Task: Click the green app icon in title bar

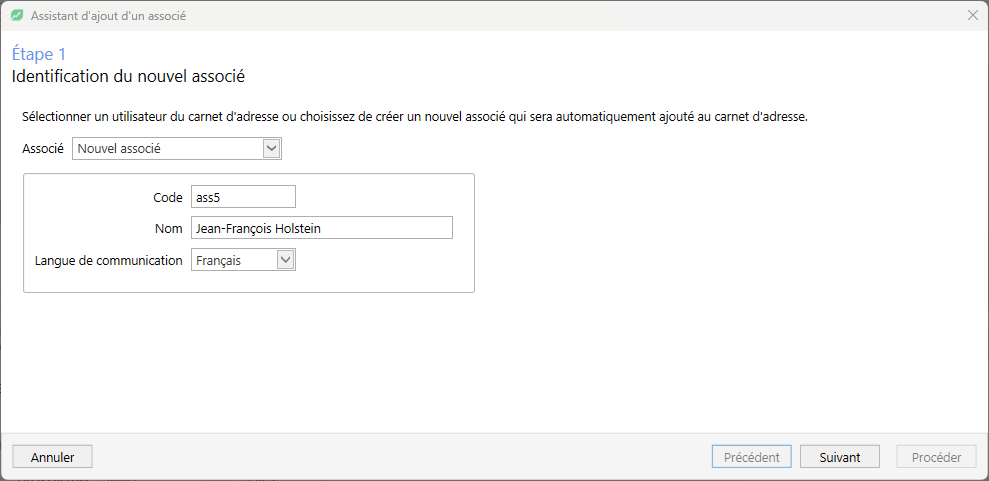Action: [x=17, y=16]
